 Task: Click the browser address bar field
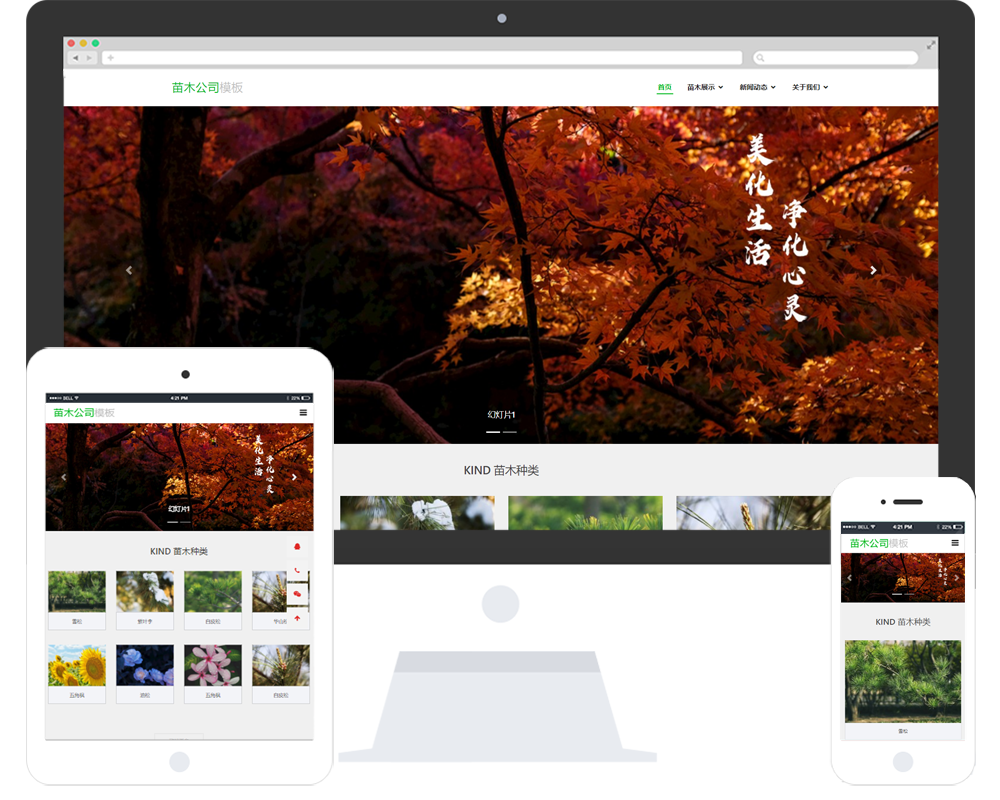click(422, 58)
